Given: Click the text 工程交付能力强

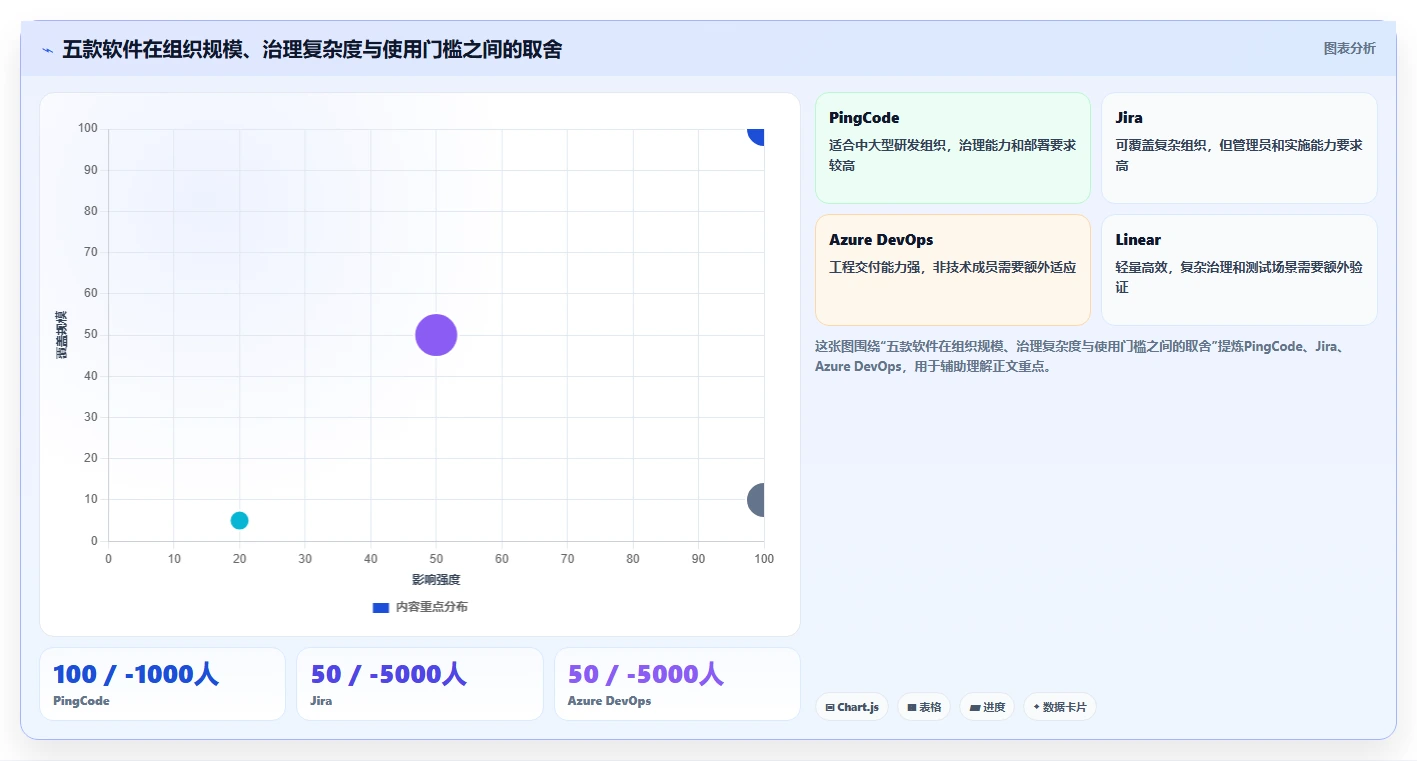Looking at the screenshot, I should 877,267.
